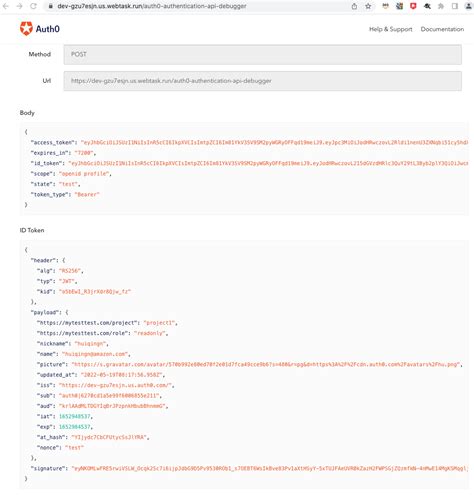
Task: Click the Url input field
Action: click(263, 81)
